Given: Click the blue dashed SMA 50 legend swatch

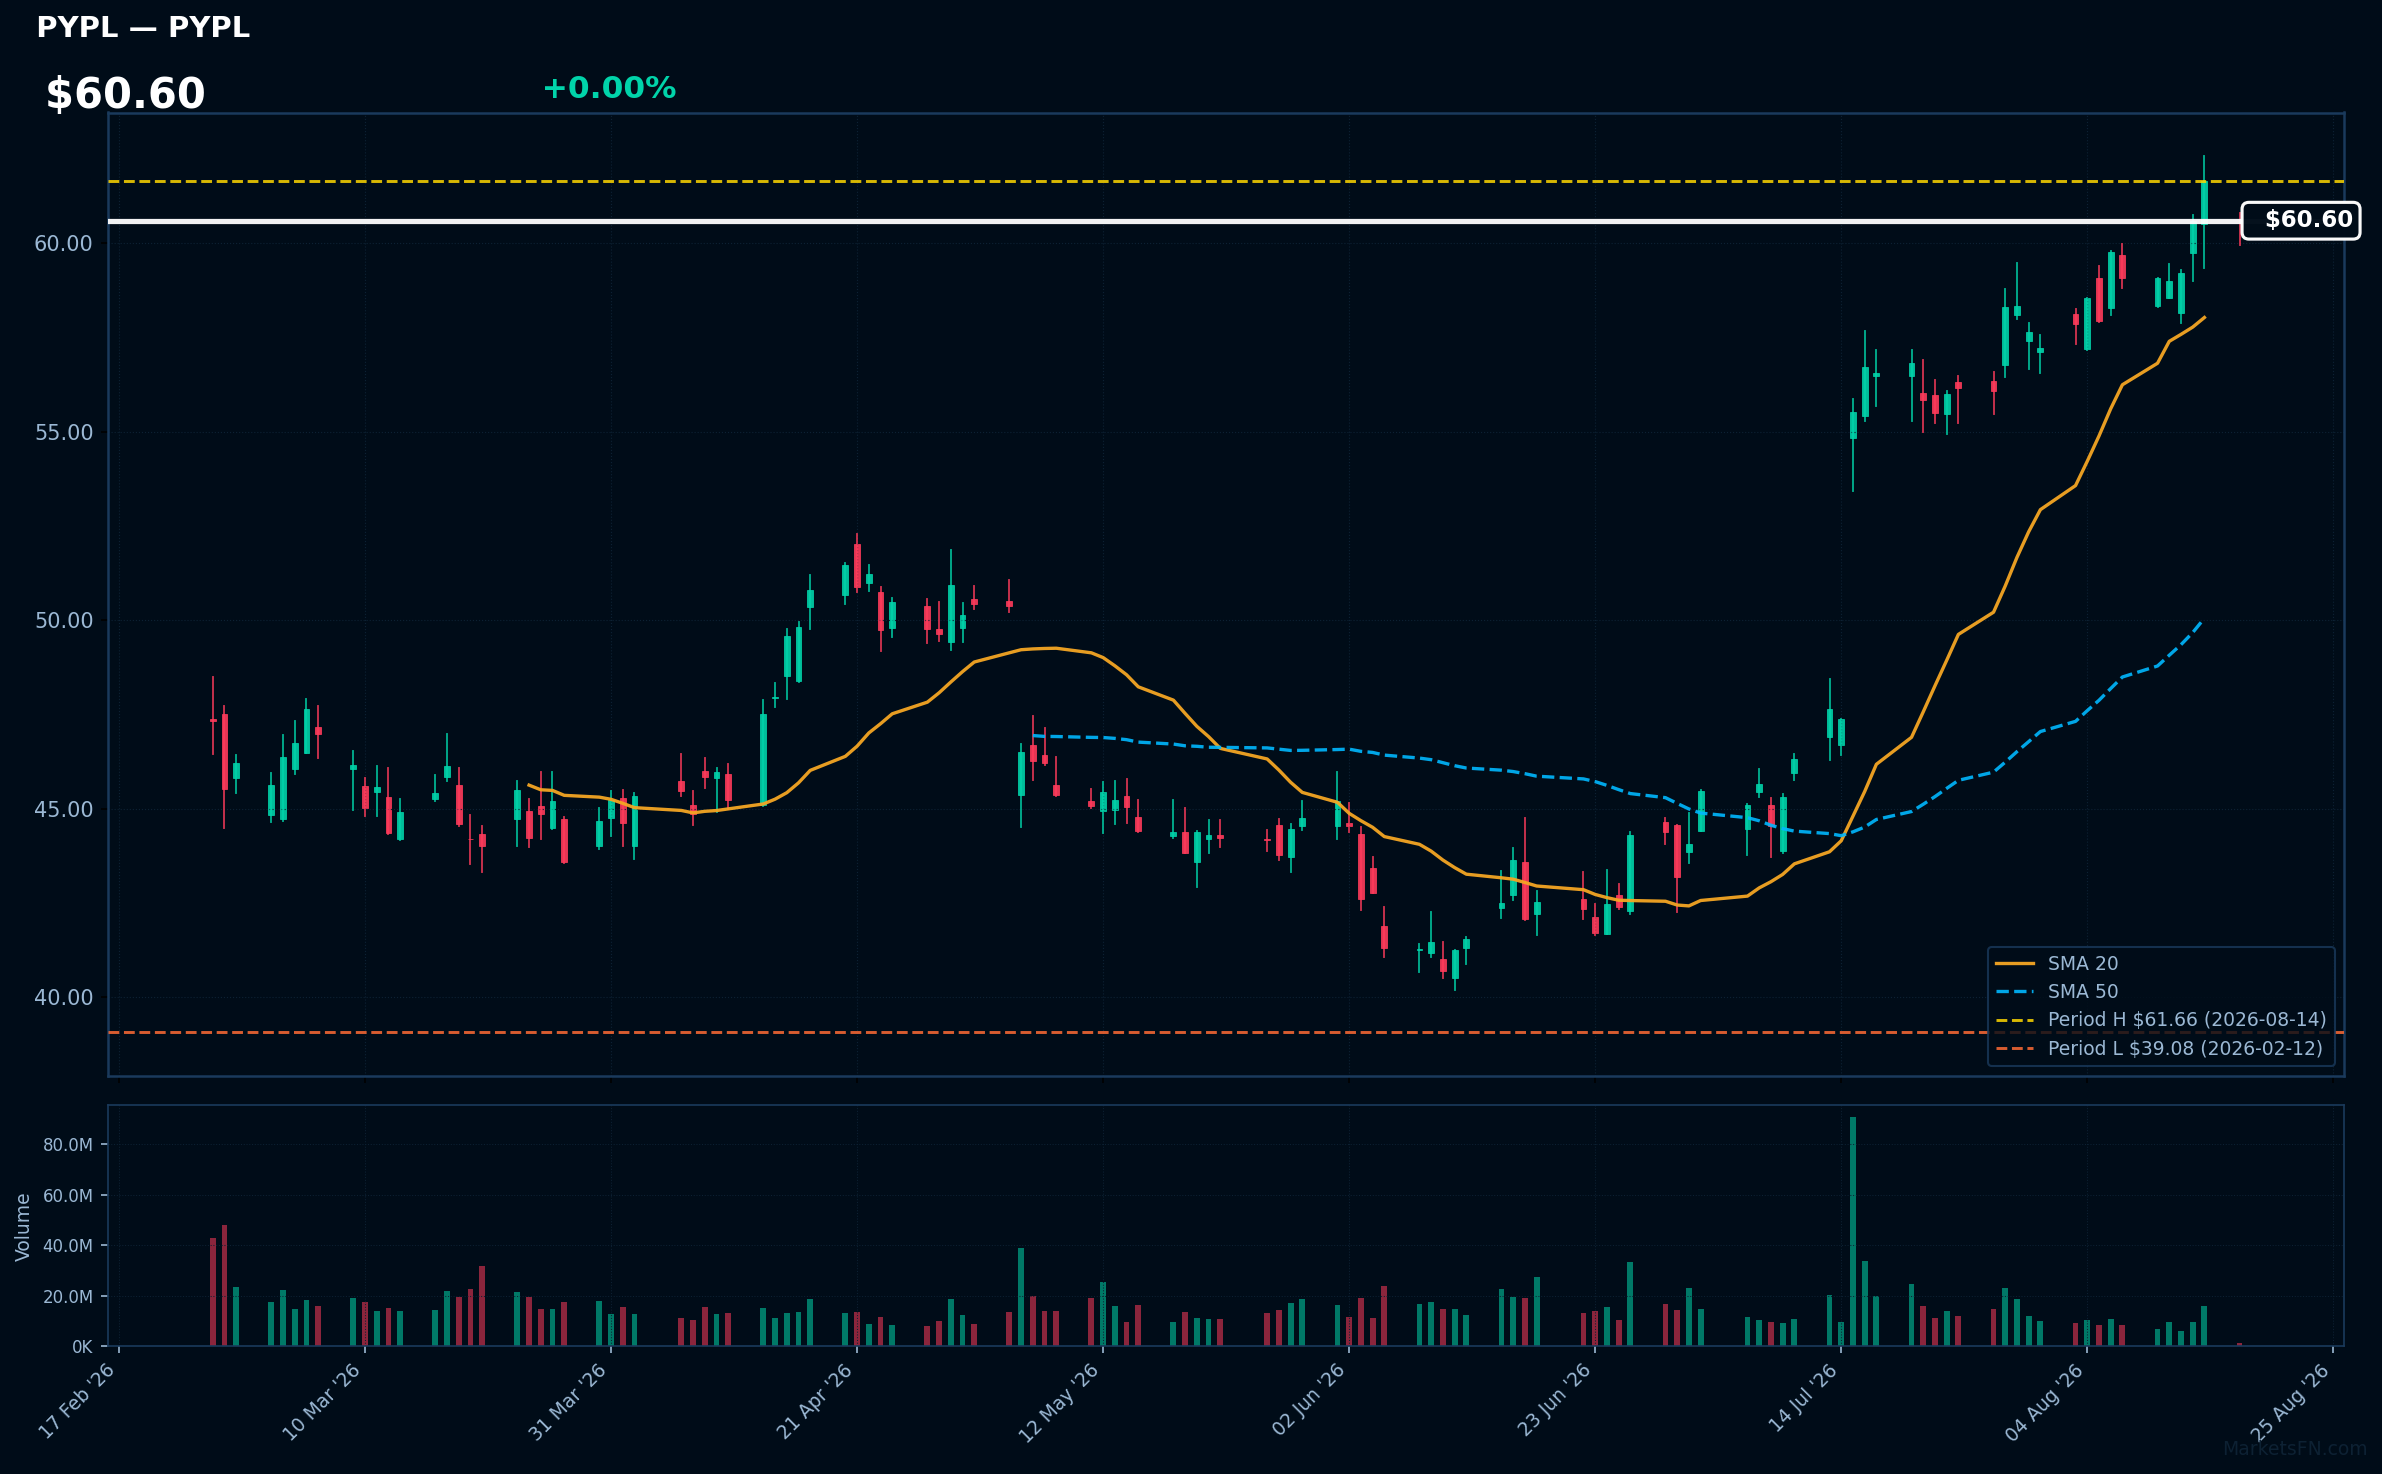Looking at the screenshot, I should [2014, 992].
